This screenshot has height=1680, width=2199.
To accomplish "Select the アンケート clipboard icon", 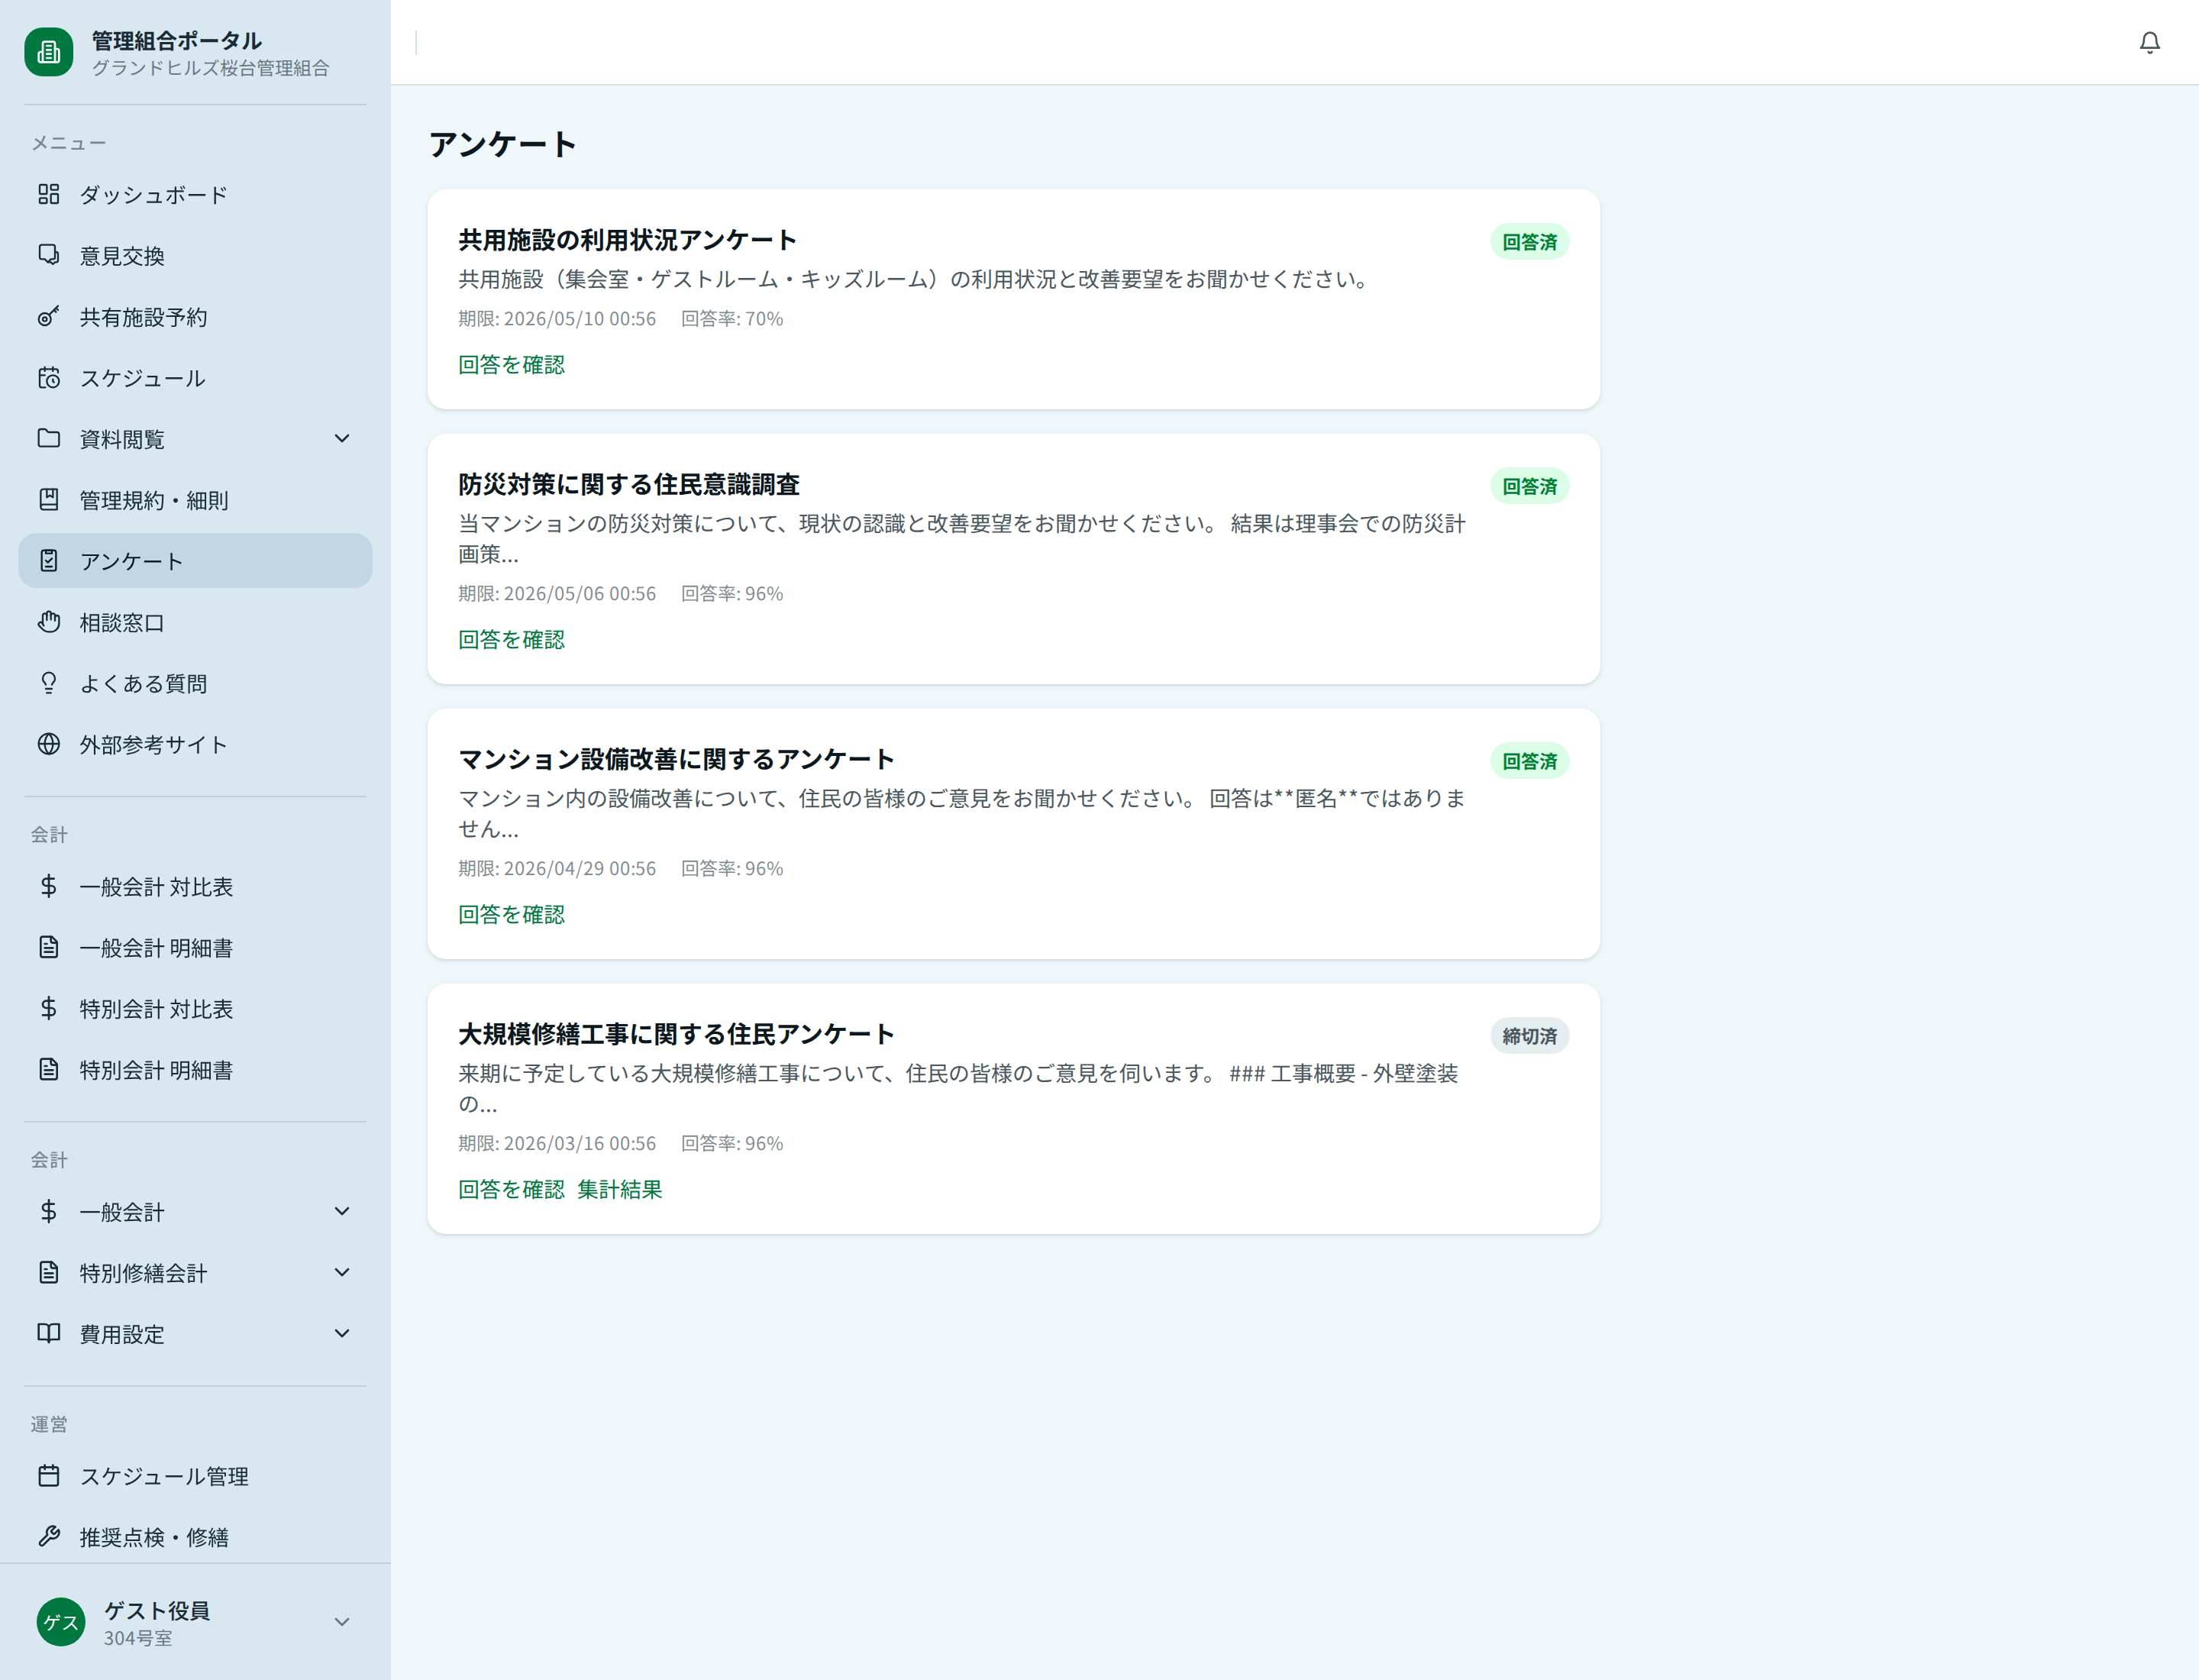I will pos(49,560).
